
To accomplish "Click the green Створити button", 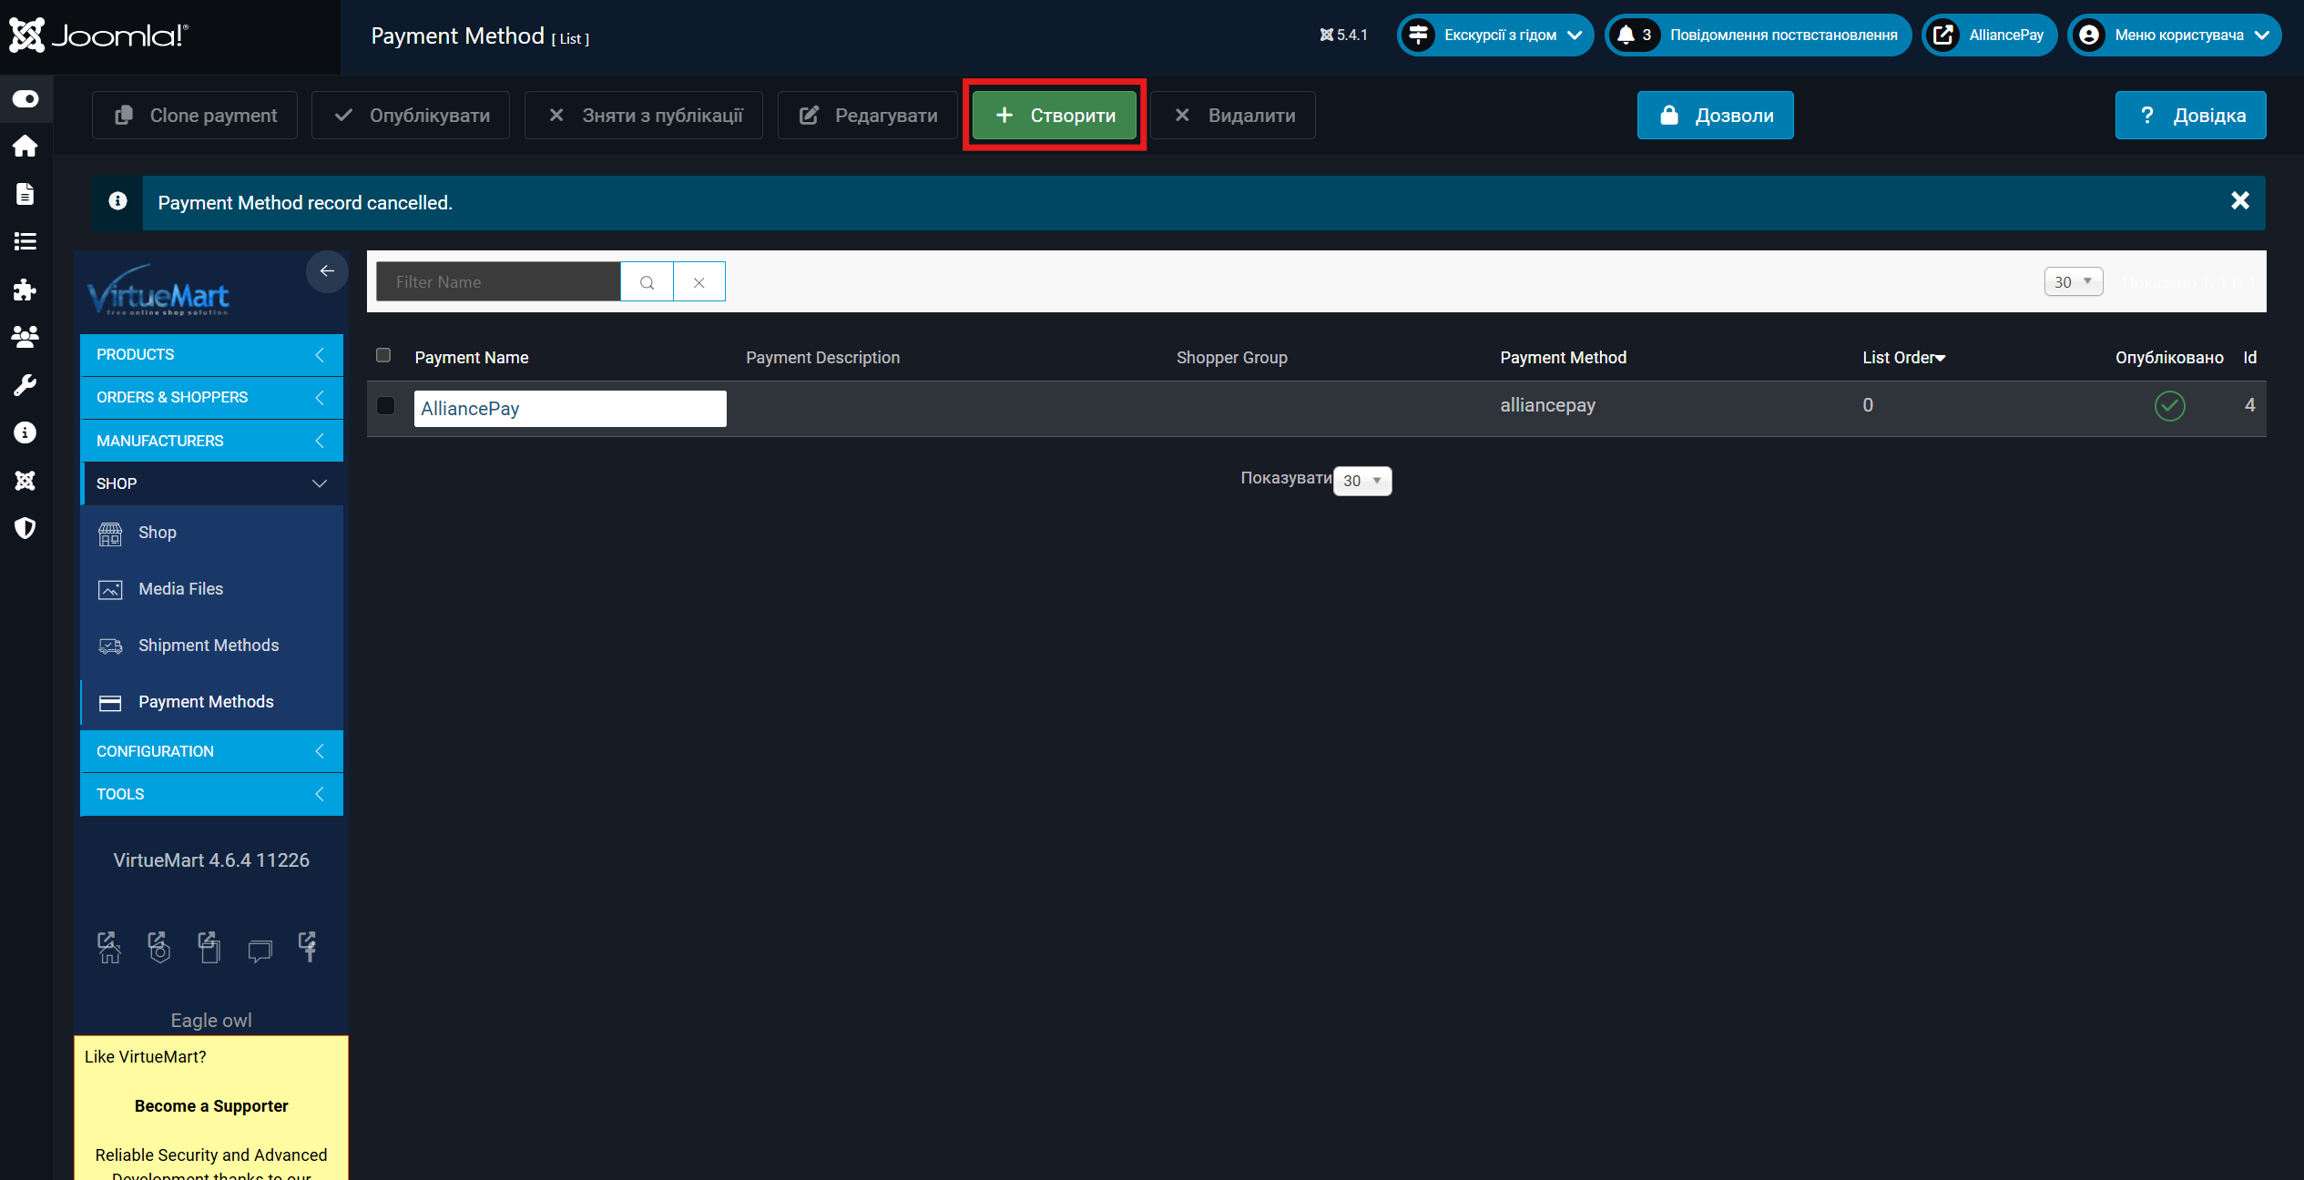I will pyautogui.click(x=1054, y=115).
